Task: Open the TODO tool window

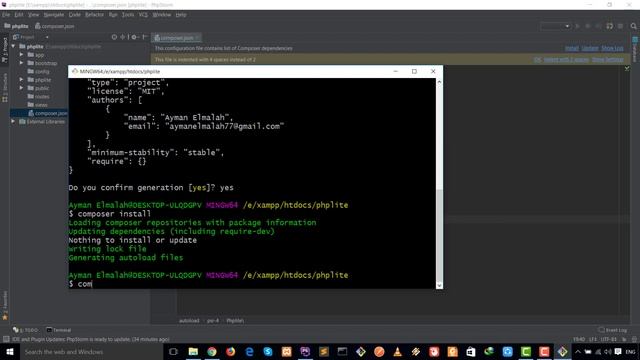Action: 25,330
